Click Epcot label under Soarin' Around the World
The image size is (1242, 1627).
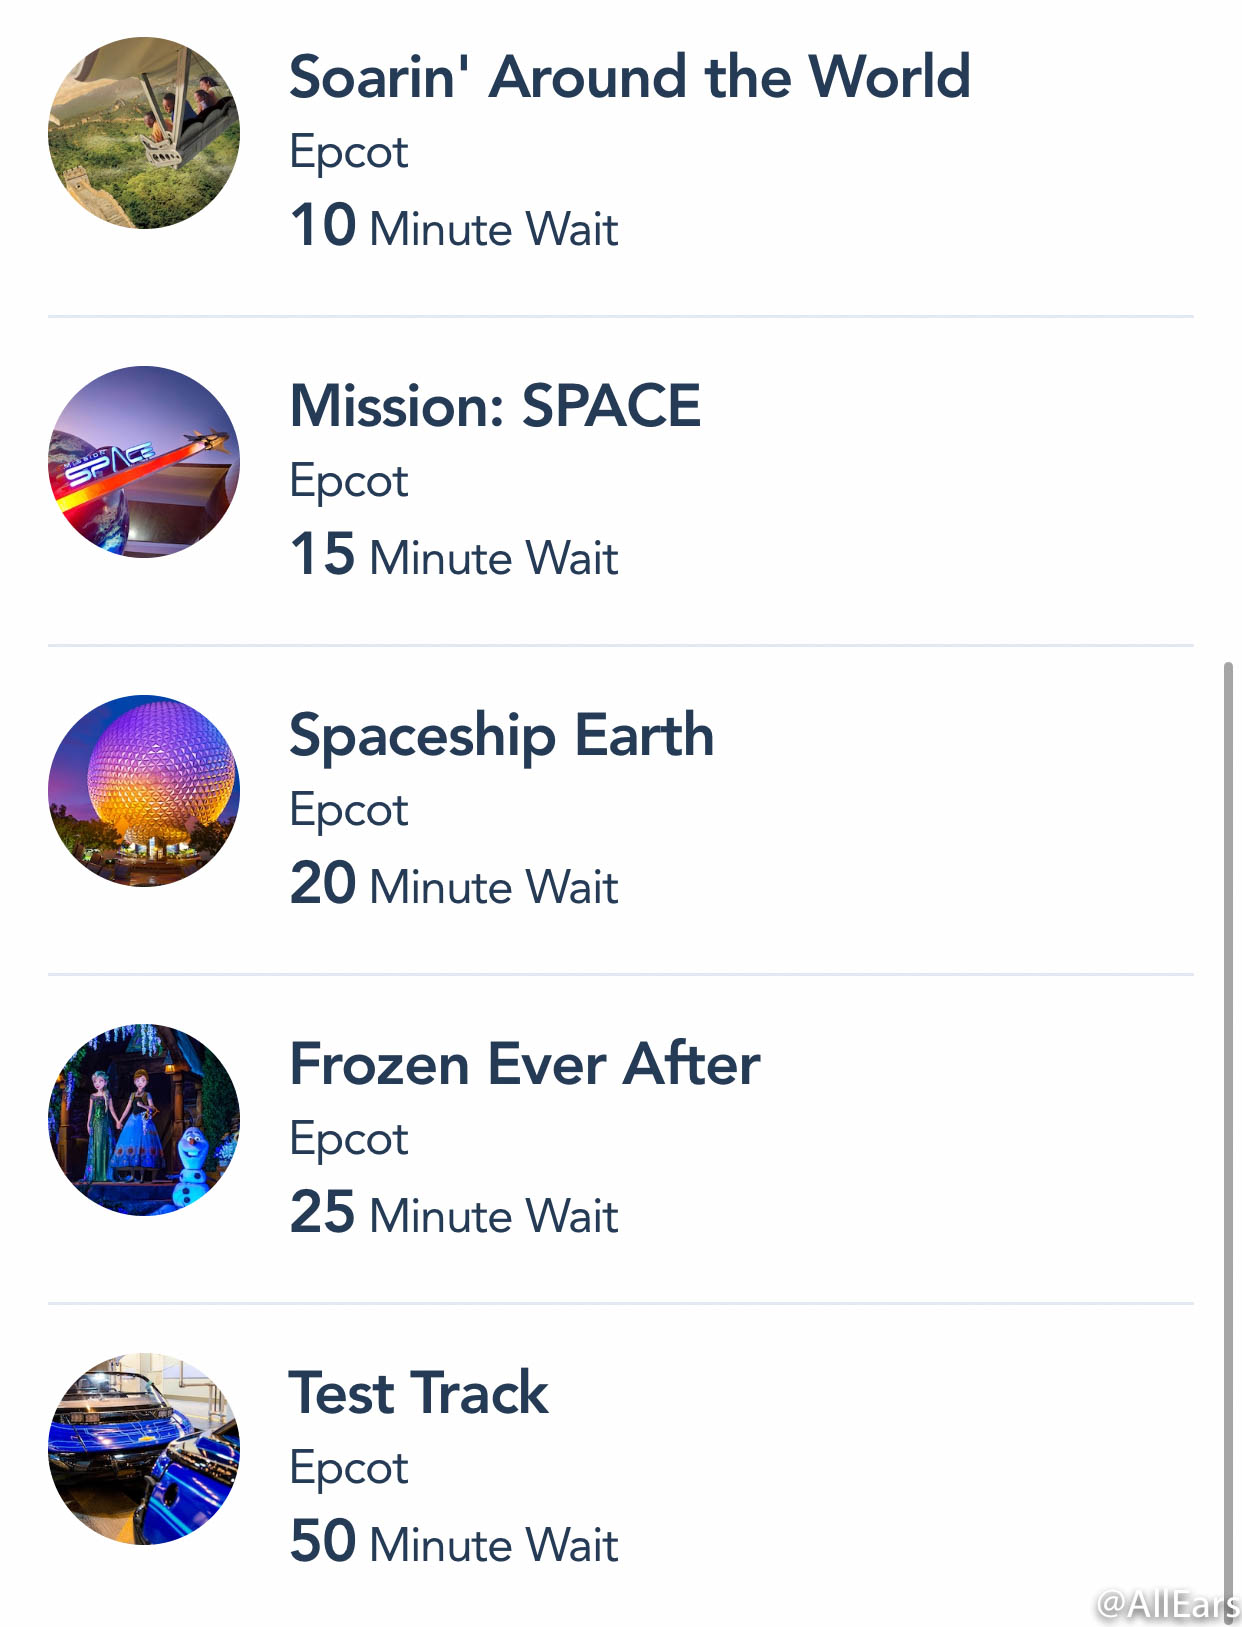point(349,154)
